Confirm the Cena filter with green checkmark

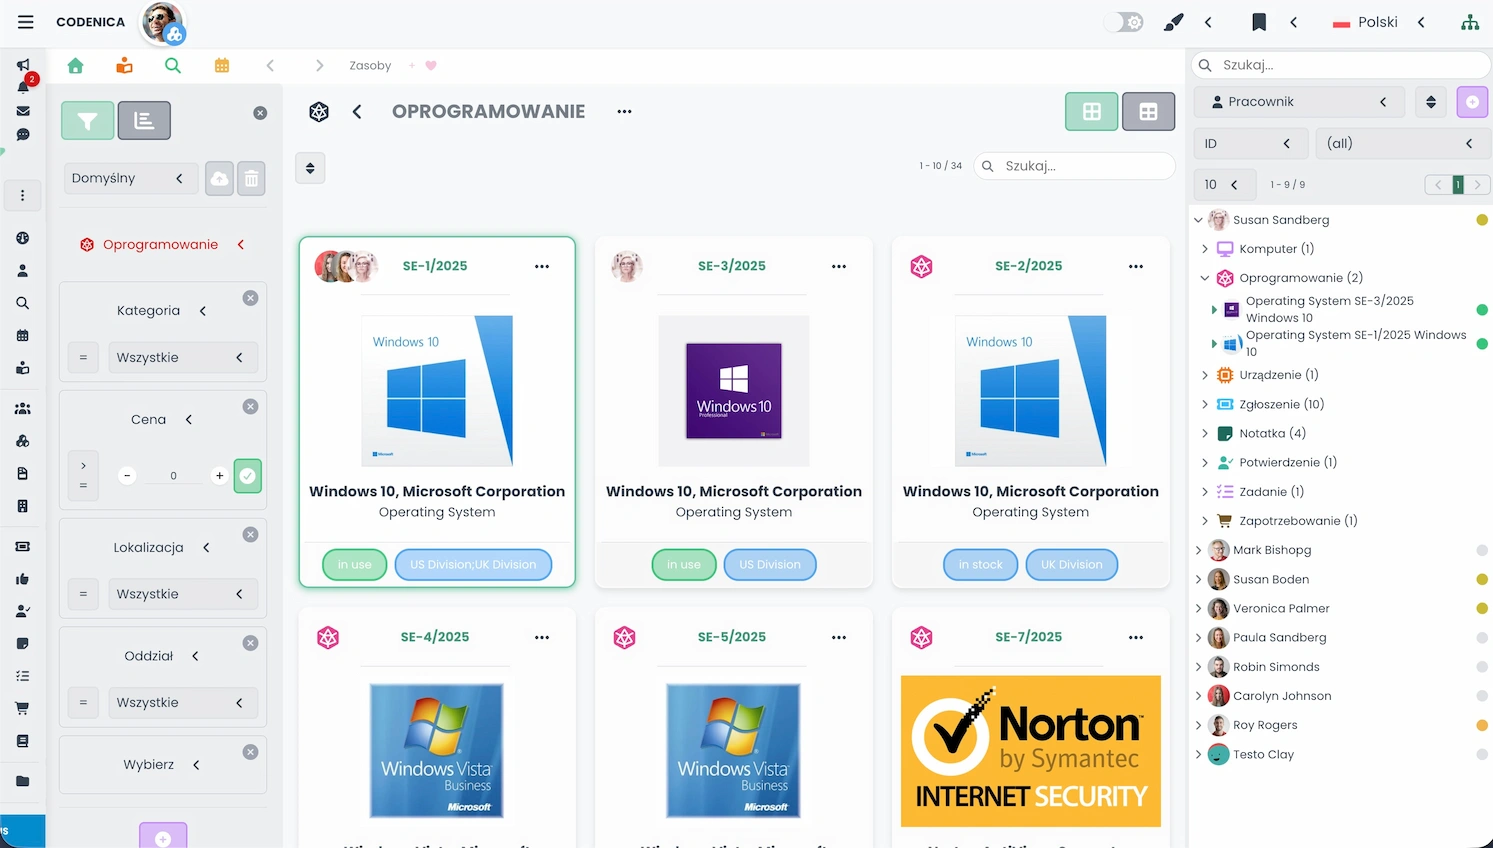point(247,476)
